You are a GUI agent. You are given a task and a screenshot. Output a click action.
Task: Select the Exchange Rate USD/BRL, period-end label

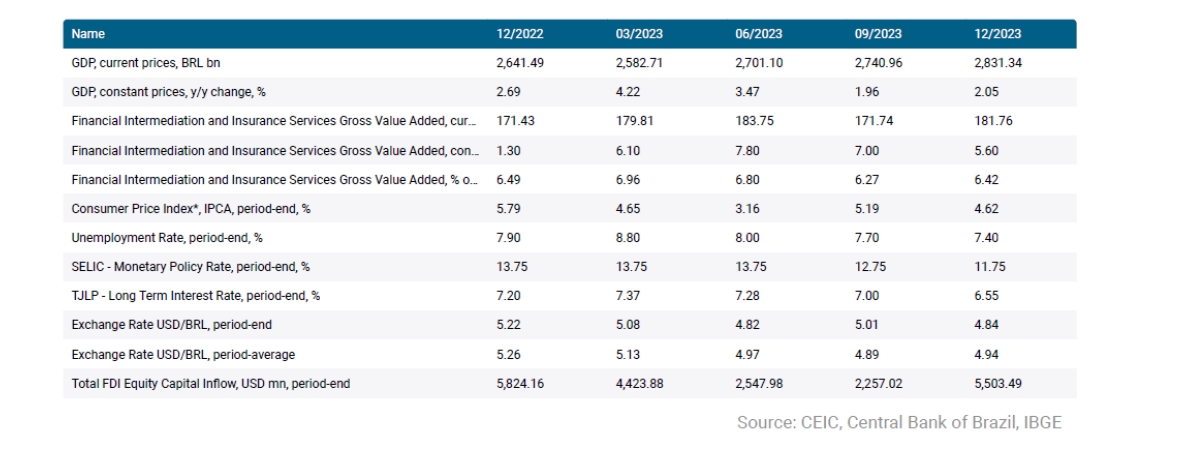tap(171, 325)
